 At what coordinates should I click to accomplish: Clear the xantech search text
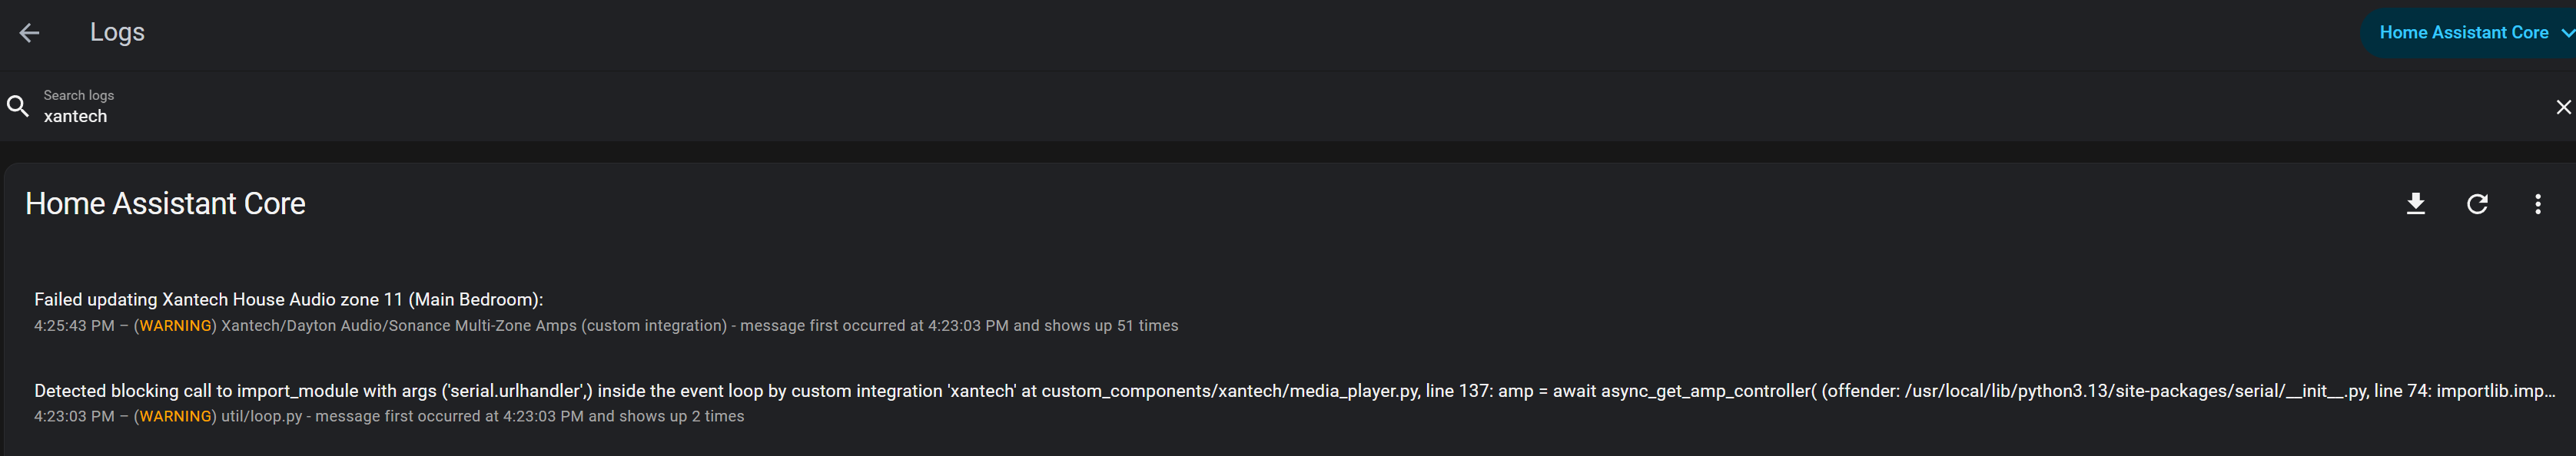[x=2562, y=107]
